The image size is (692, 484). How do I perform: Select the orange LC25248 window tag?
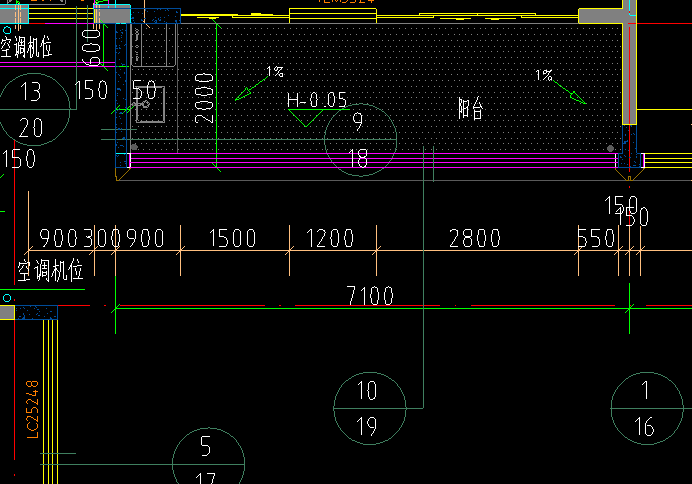click(33, 409)
